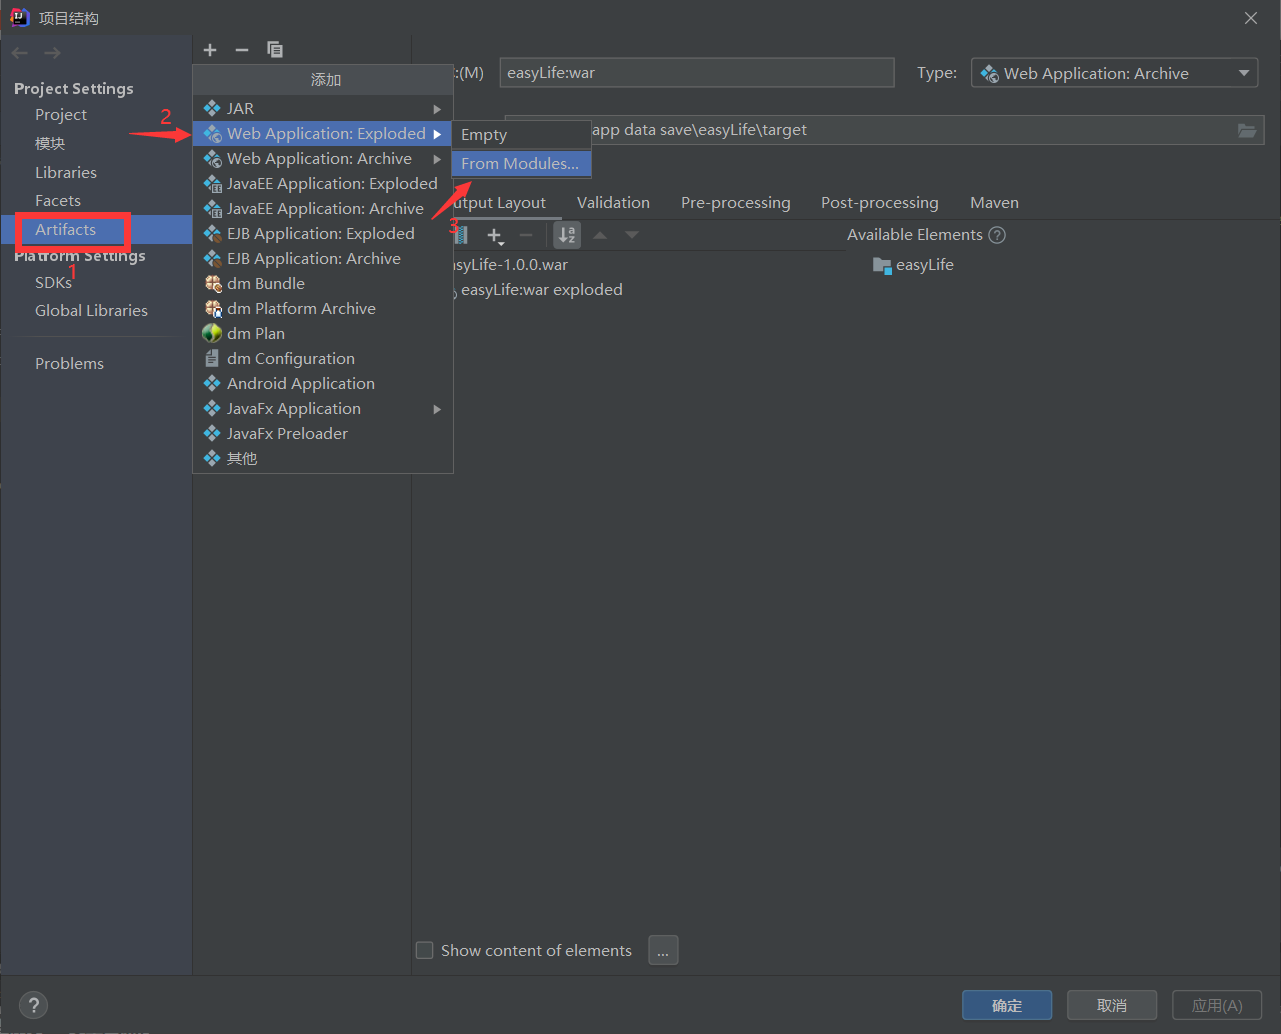Click the add artifact plus icon
The height and width of the screenshot is (1034, 1281).
pos(210,50)
